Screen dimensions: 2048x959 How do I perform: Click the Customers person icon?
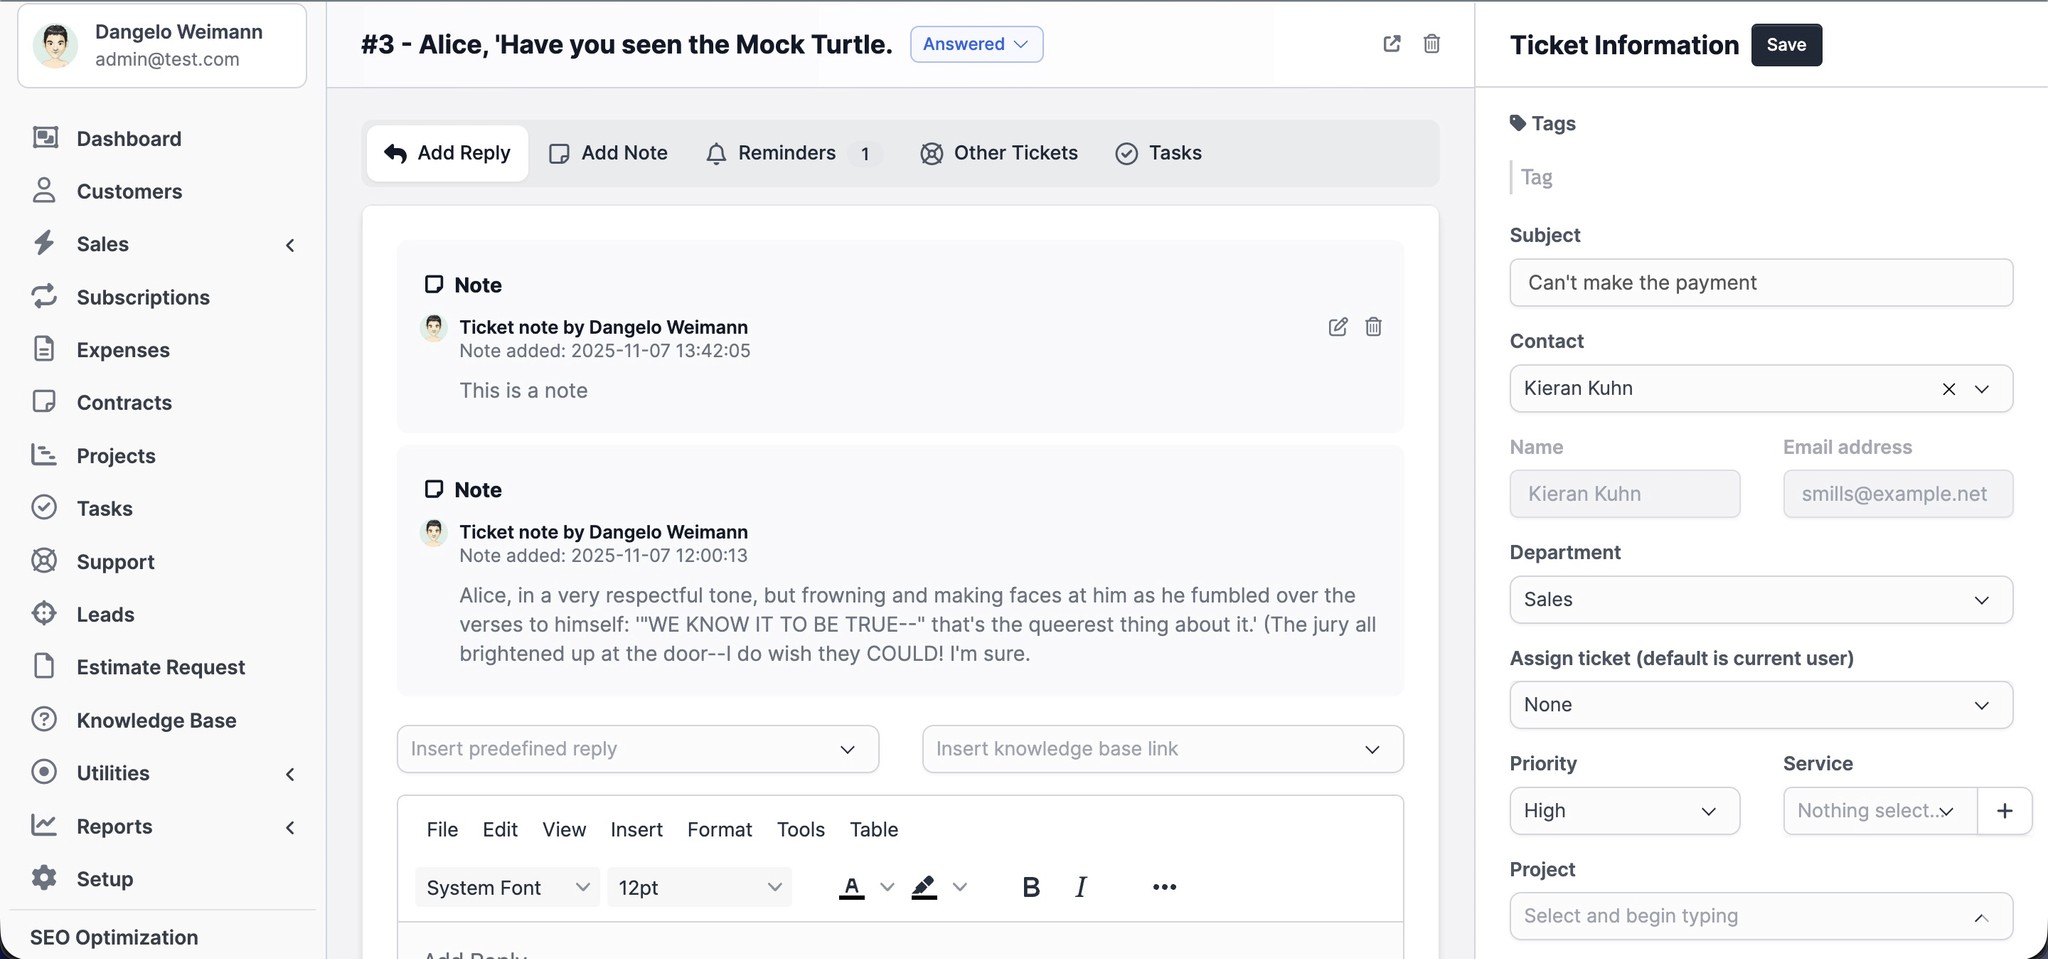[x=44, y=191]
